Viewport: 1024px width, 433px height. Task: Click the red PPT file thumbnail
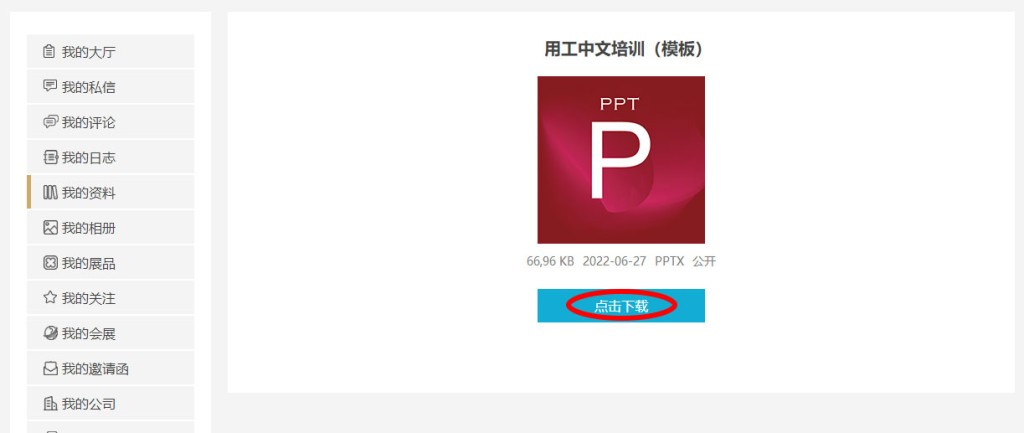[x=621, y=160]
